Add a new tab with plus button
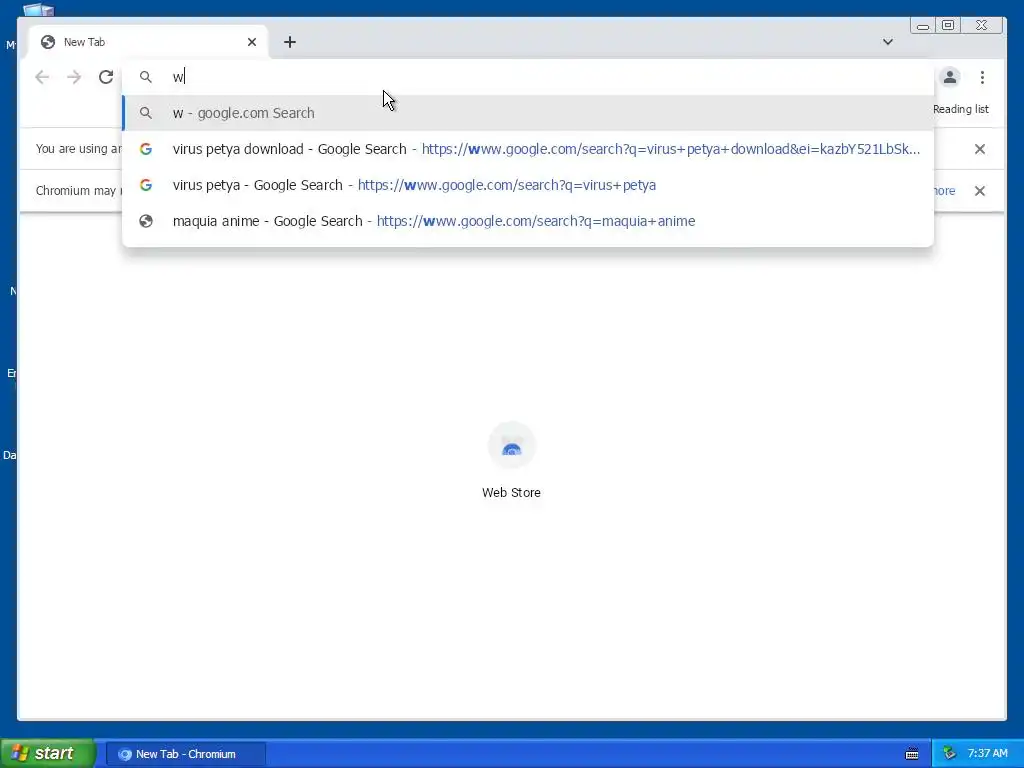 (290, 42)
